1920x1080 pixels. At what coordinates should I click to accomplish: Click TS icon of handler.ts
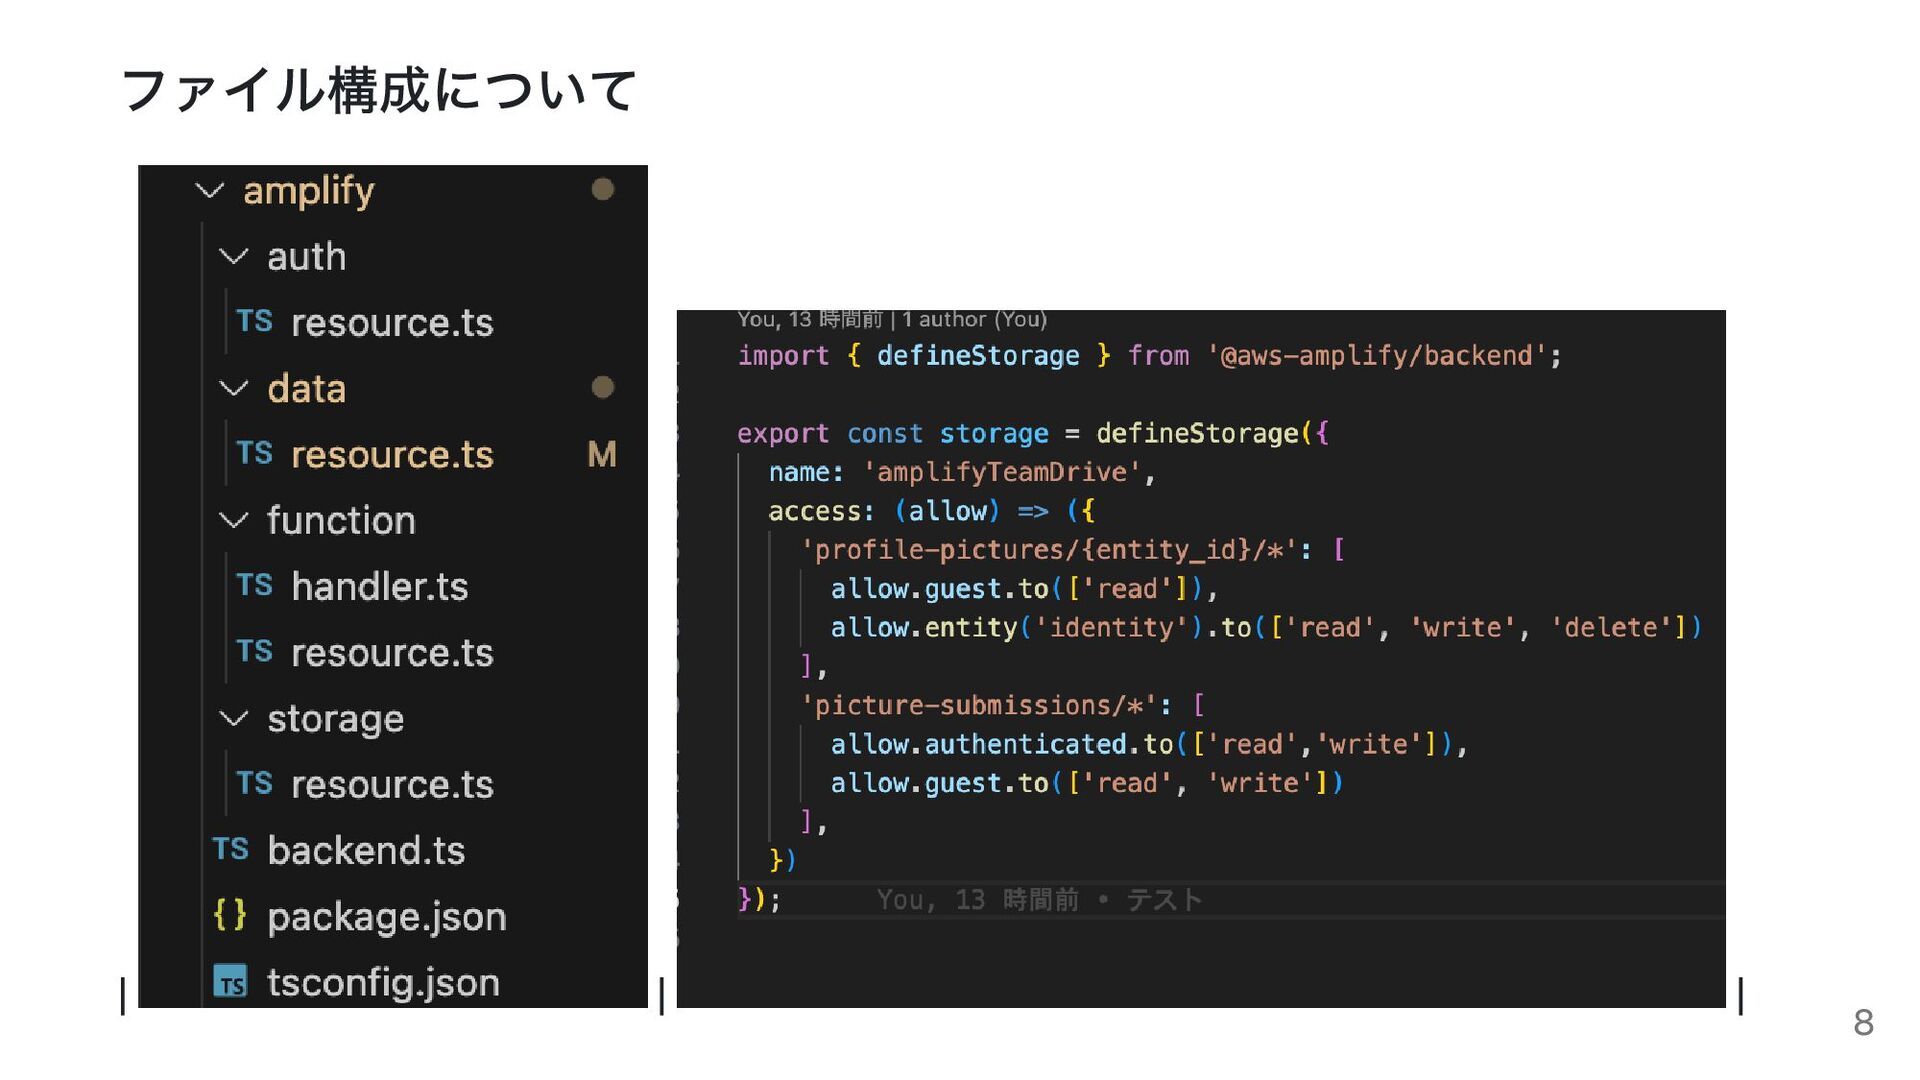pyautogui.click(x=254, y=586)
